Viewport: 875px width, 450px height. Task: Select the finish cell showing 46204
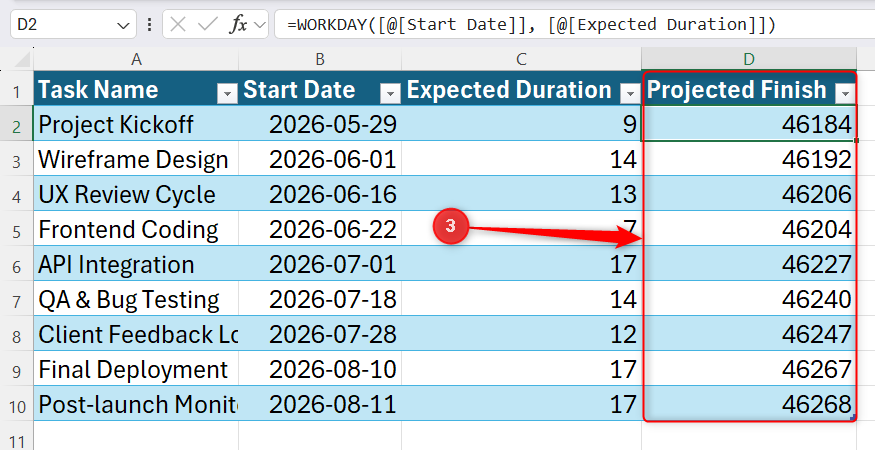(x=749, y=229)
